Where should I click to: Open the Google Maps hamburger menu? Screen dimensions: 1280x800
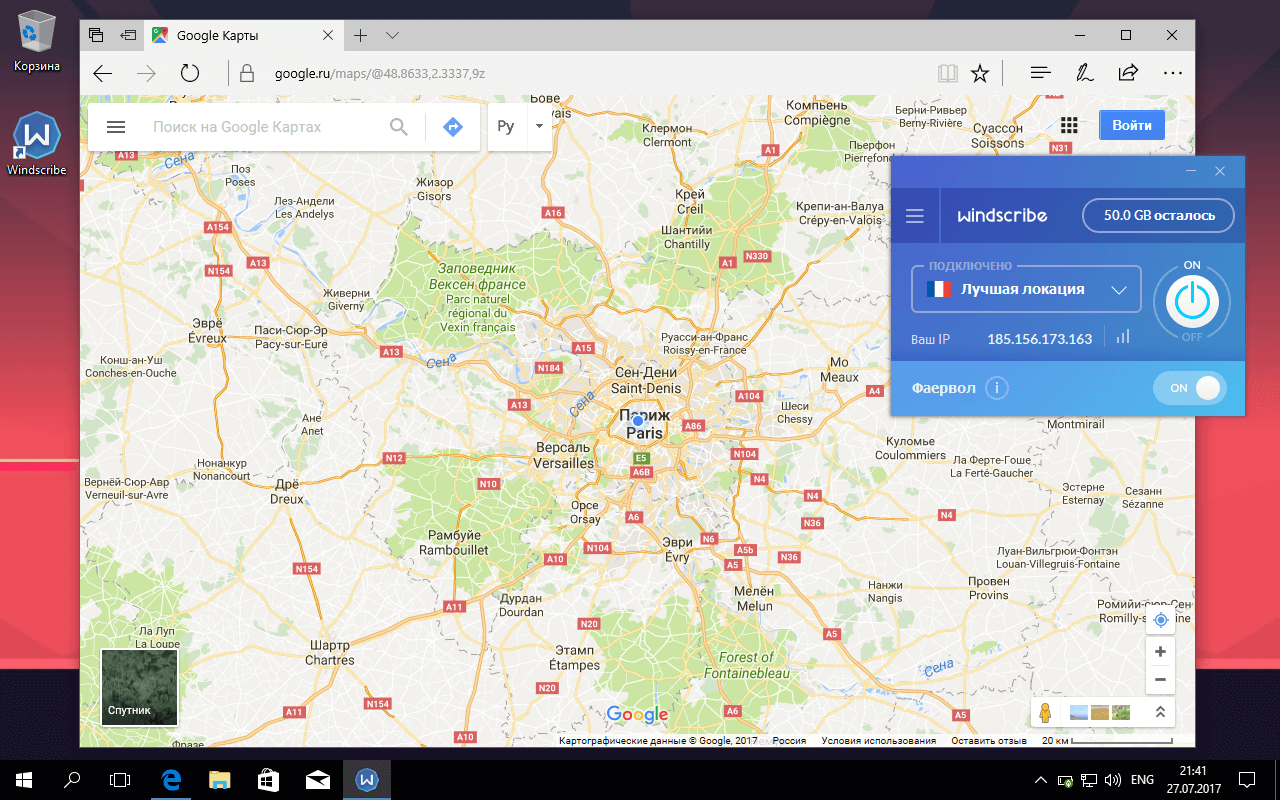(116, 127)
